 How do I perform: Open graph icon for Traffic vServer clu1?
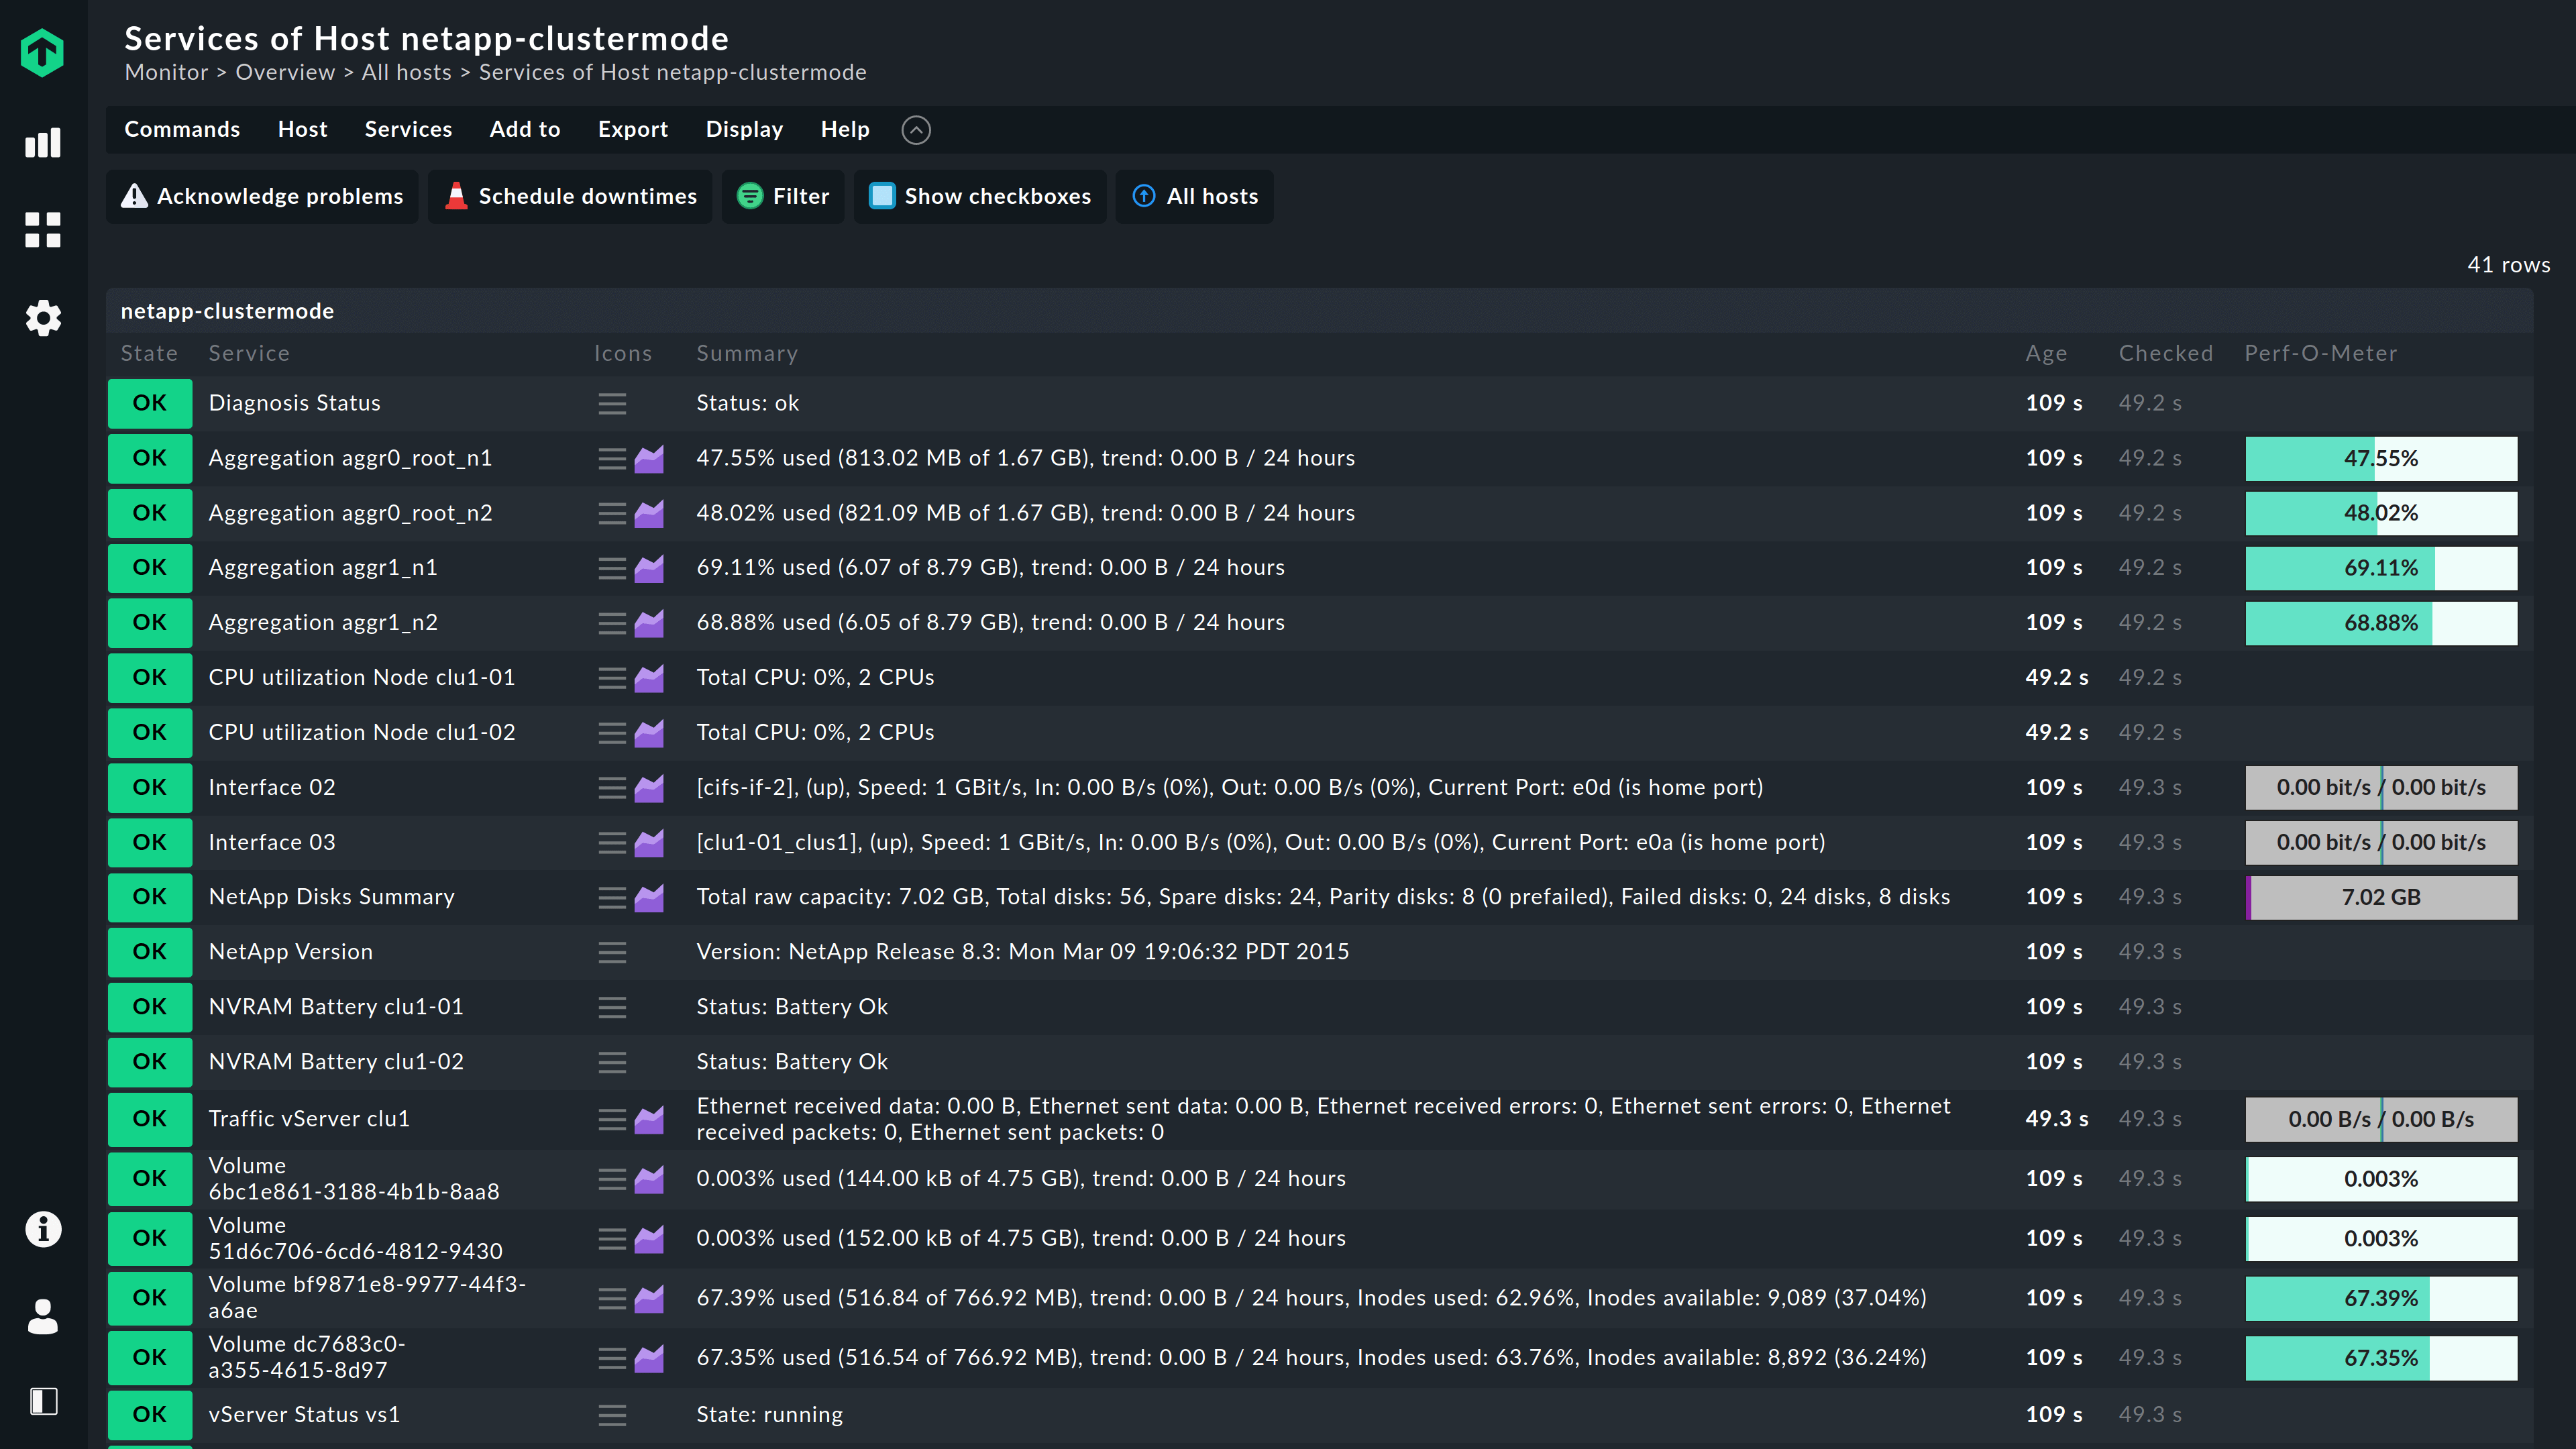[649, 1119]
